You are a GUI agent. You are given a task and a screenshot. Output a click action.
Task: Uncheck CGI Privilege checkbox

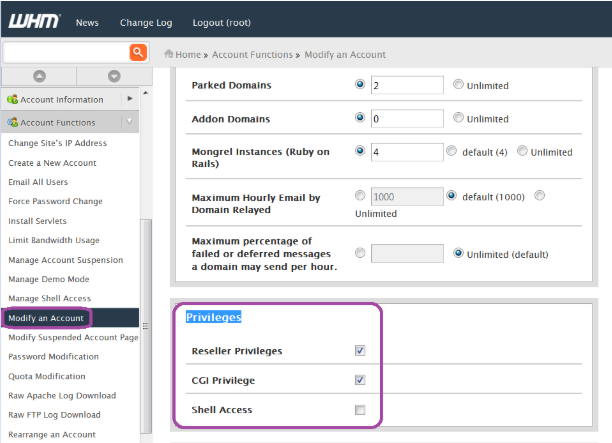(360, 380)
